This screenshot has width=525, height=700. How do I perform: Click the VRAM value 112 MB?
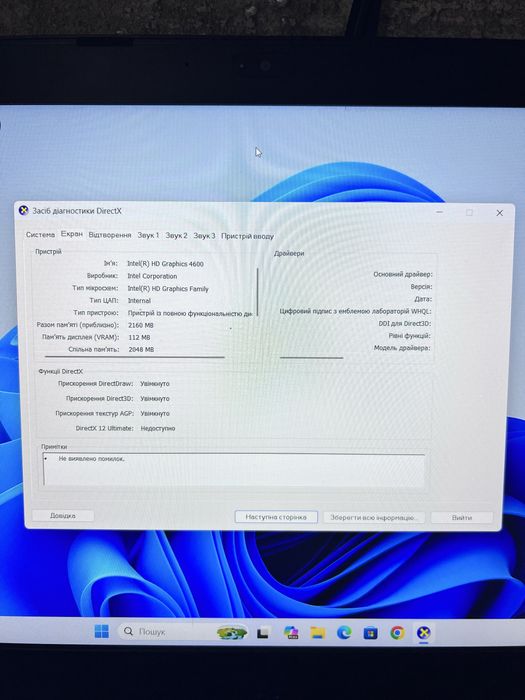139,338
